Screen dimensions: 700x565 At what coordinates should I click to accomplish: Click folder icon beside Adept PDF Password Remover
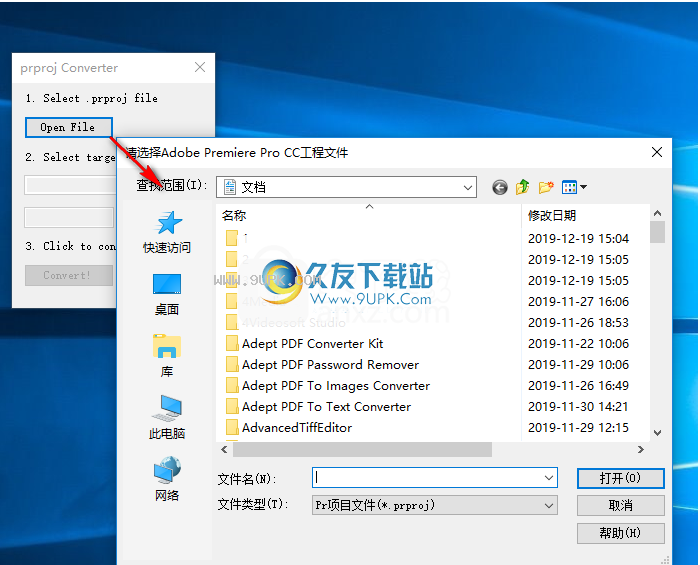pos(232,365)
